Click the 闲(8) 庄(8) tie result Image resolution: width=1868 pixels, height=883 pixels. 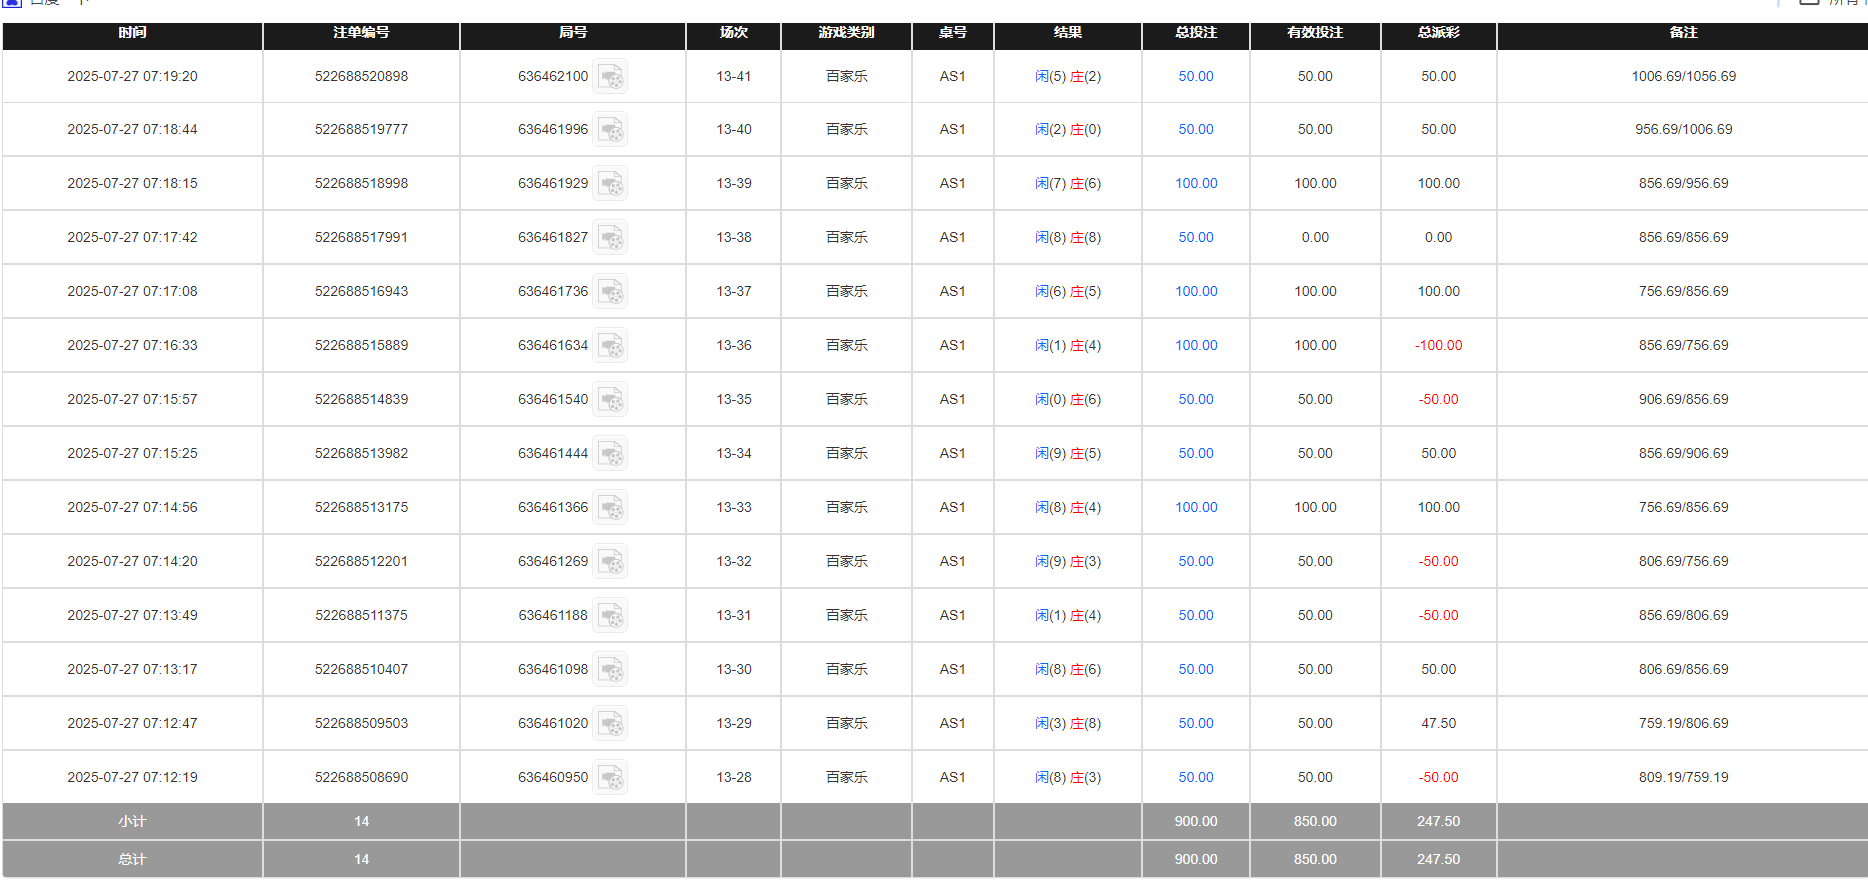click(x=1067, y=238)
